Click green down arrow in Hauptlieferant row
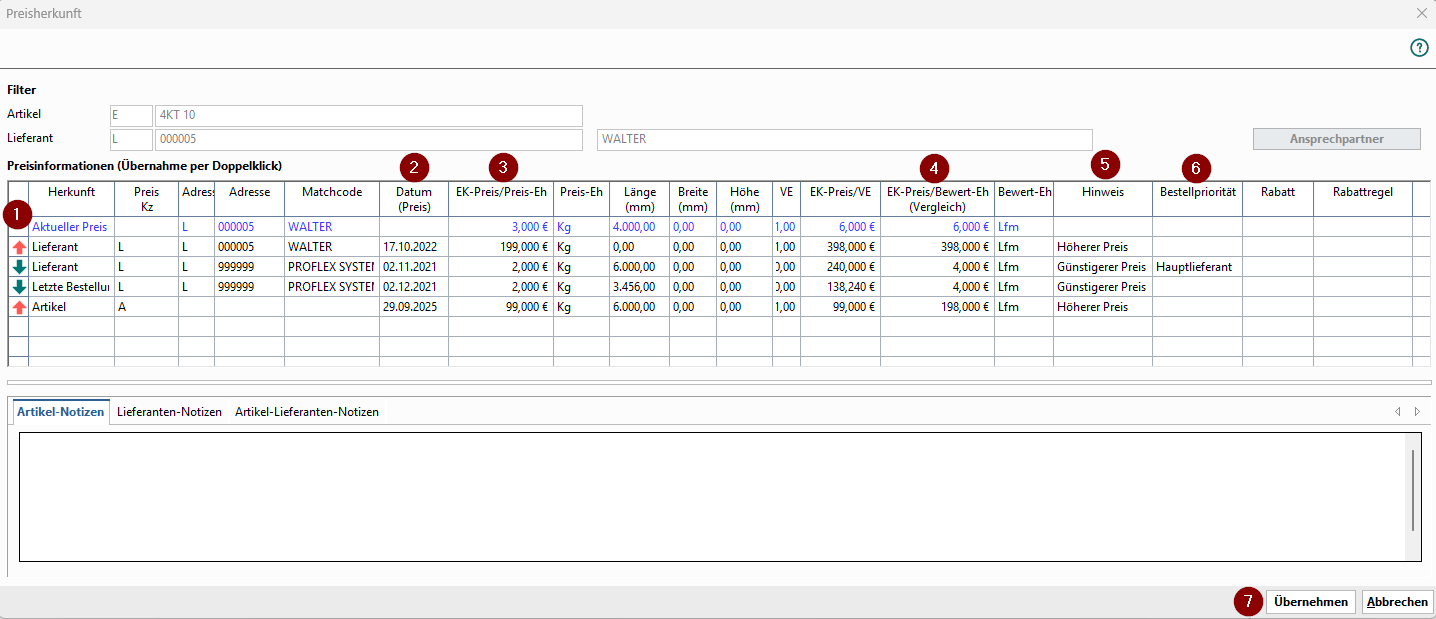This screenshot has height=619, width=1436. pos(19,267)
